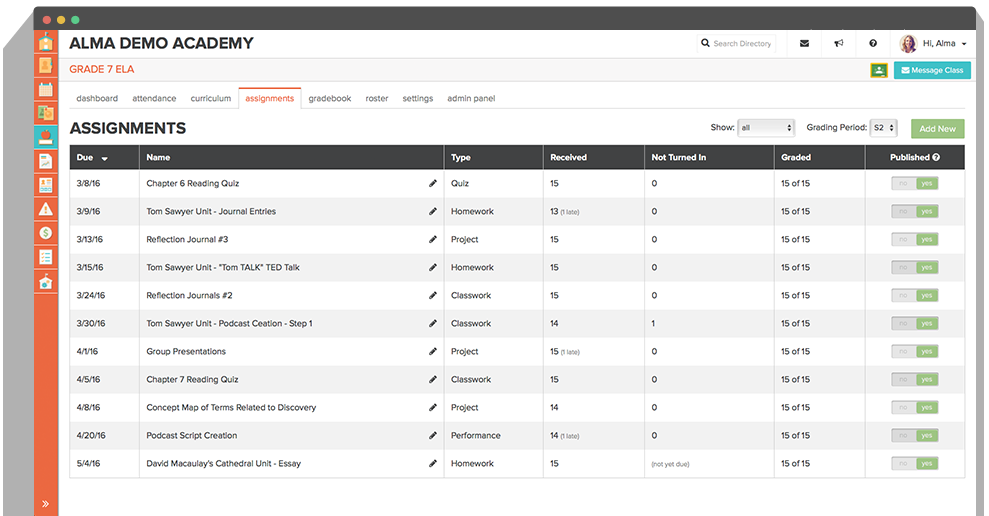Switch to the attendance tab
Viewport: 989px width, 516px height.
pos(154,98)
